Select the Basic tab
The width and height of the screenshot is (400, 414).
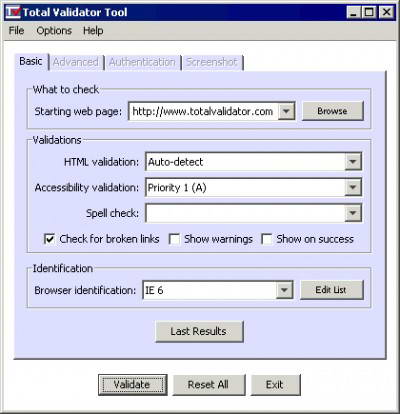(31, 62)
